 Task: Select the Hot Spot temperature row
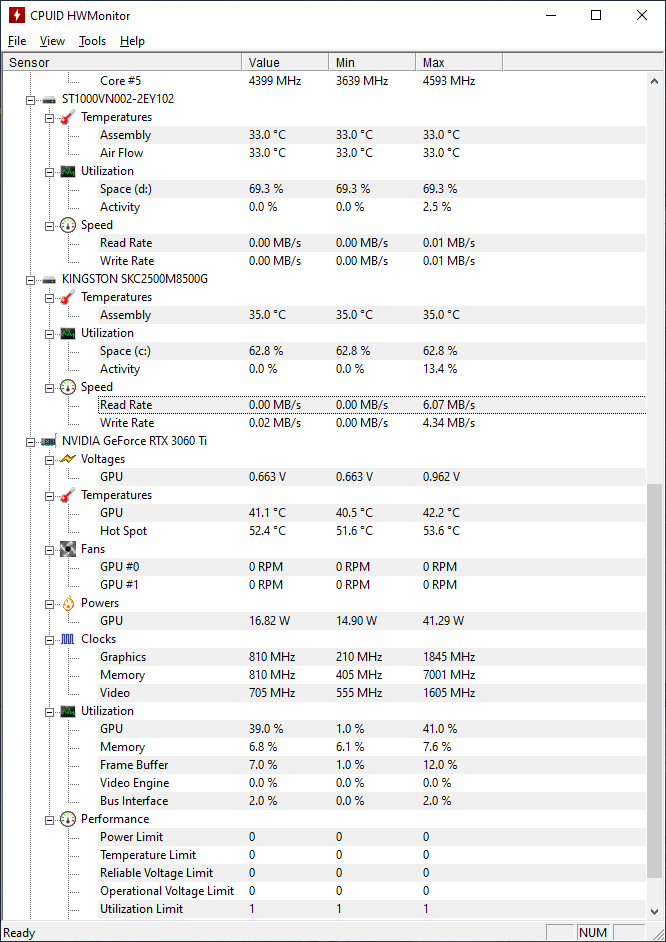pos(123,531)
